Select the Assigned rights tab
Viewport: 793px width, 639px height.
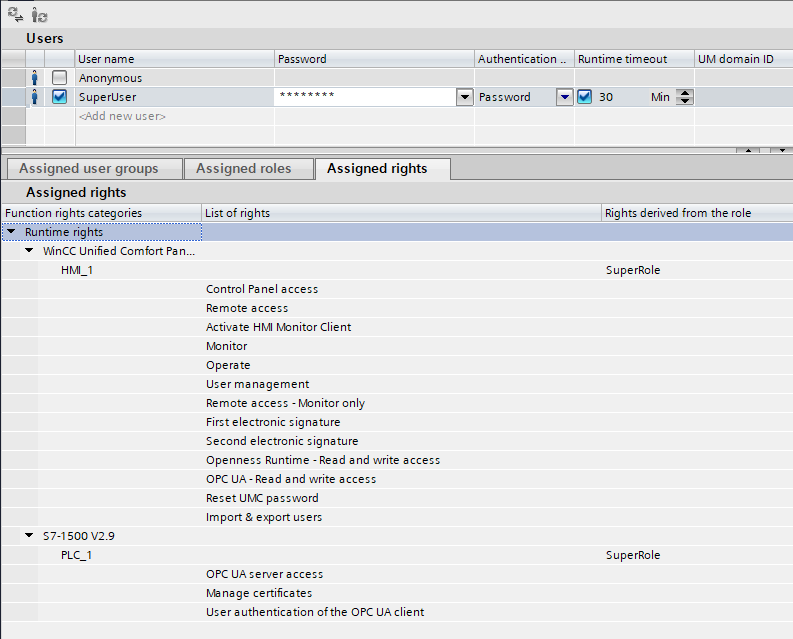(x=382, y=168)
